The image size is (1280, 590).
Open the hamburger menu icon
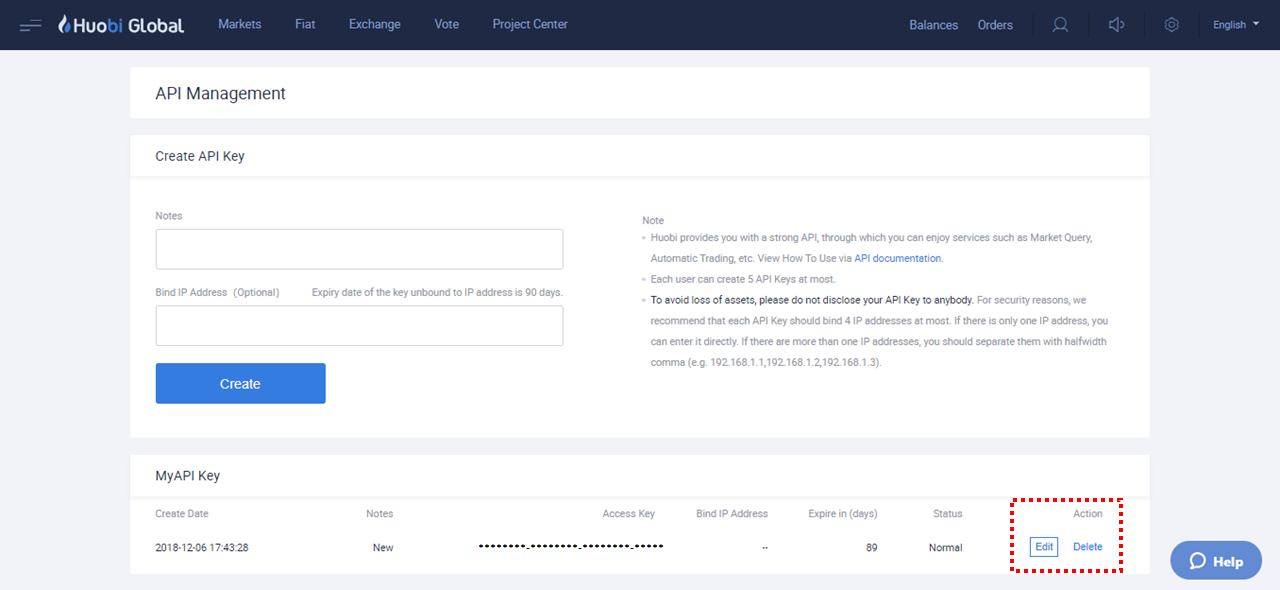tap(30, 25)
